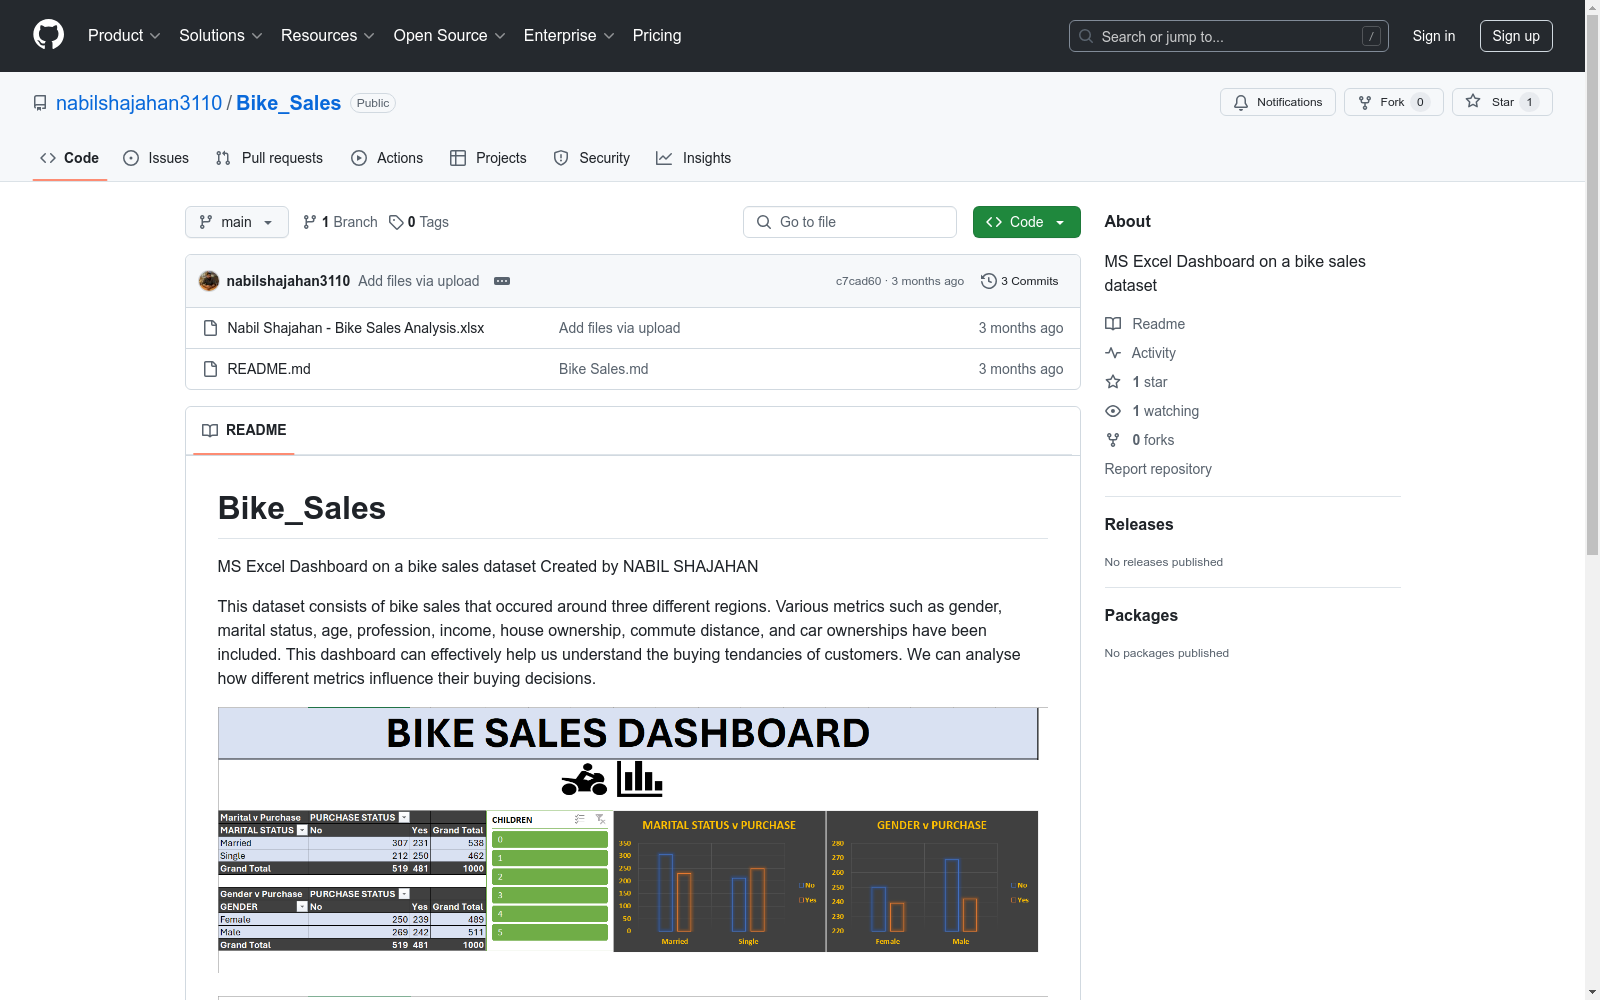The image size is (1600, 1000).
Task: Expand the Resources menu
Action: pyautogui.click(x=328, y=36)
